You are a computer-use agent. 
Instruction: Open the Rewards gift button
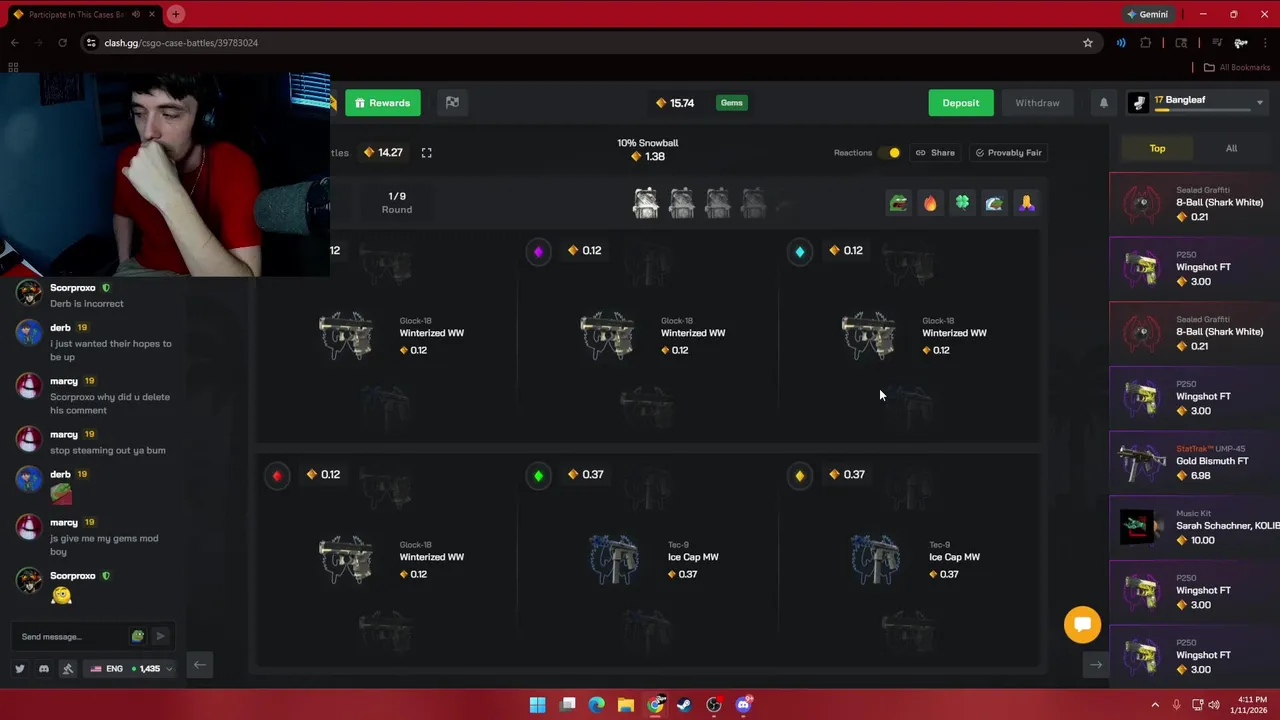(383, 103)
